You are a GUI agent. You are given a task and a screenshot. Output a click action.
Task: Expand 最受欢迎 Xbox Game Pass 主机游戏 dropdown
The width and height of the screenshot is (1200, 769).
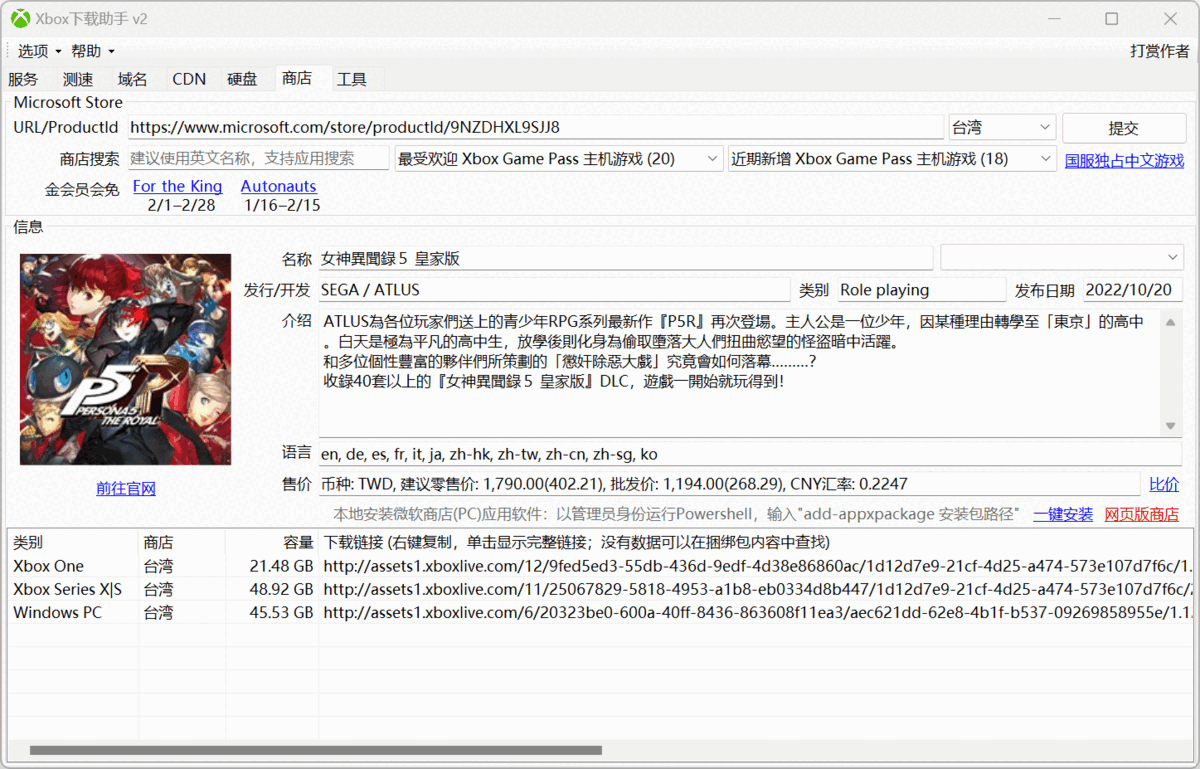(559, 158)
